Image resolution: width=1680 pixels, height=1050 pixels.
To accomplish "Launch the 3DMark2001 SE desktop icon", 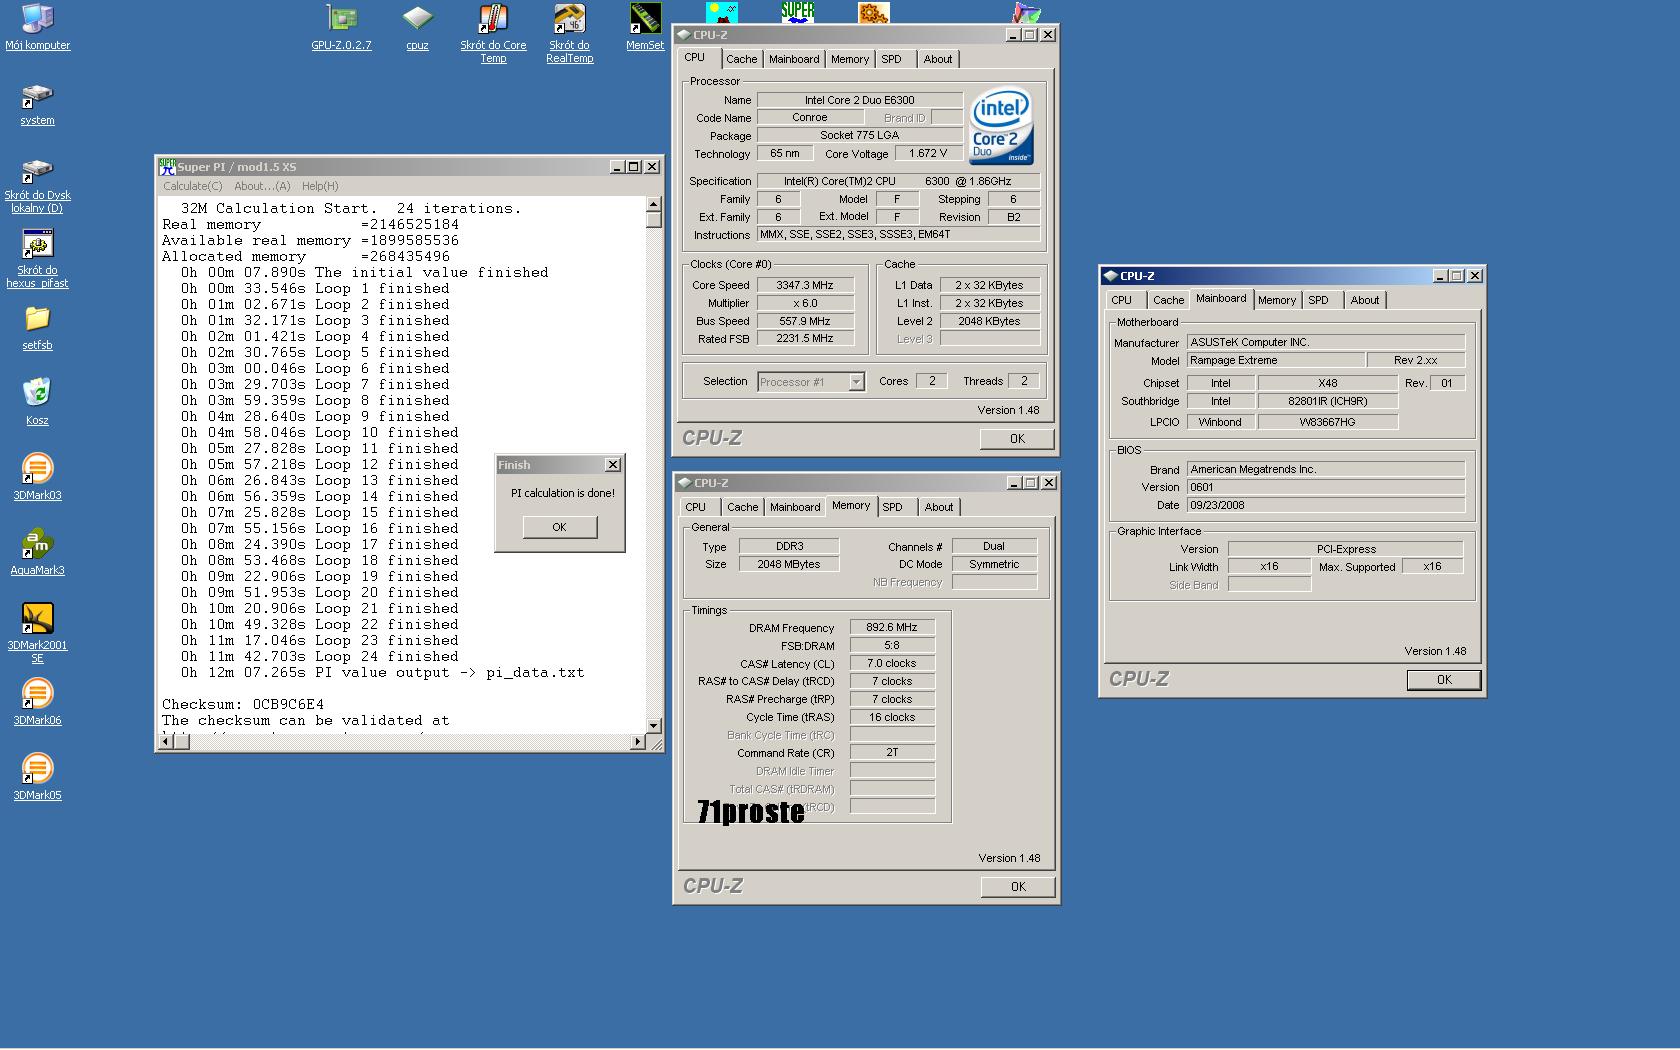I will coord(37,633).
